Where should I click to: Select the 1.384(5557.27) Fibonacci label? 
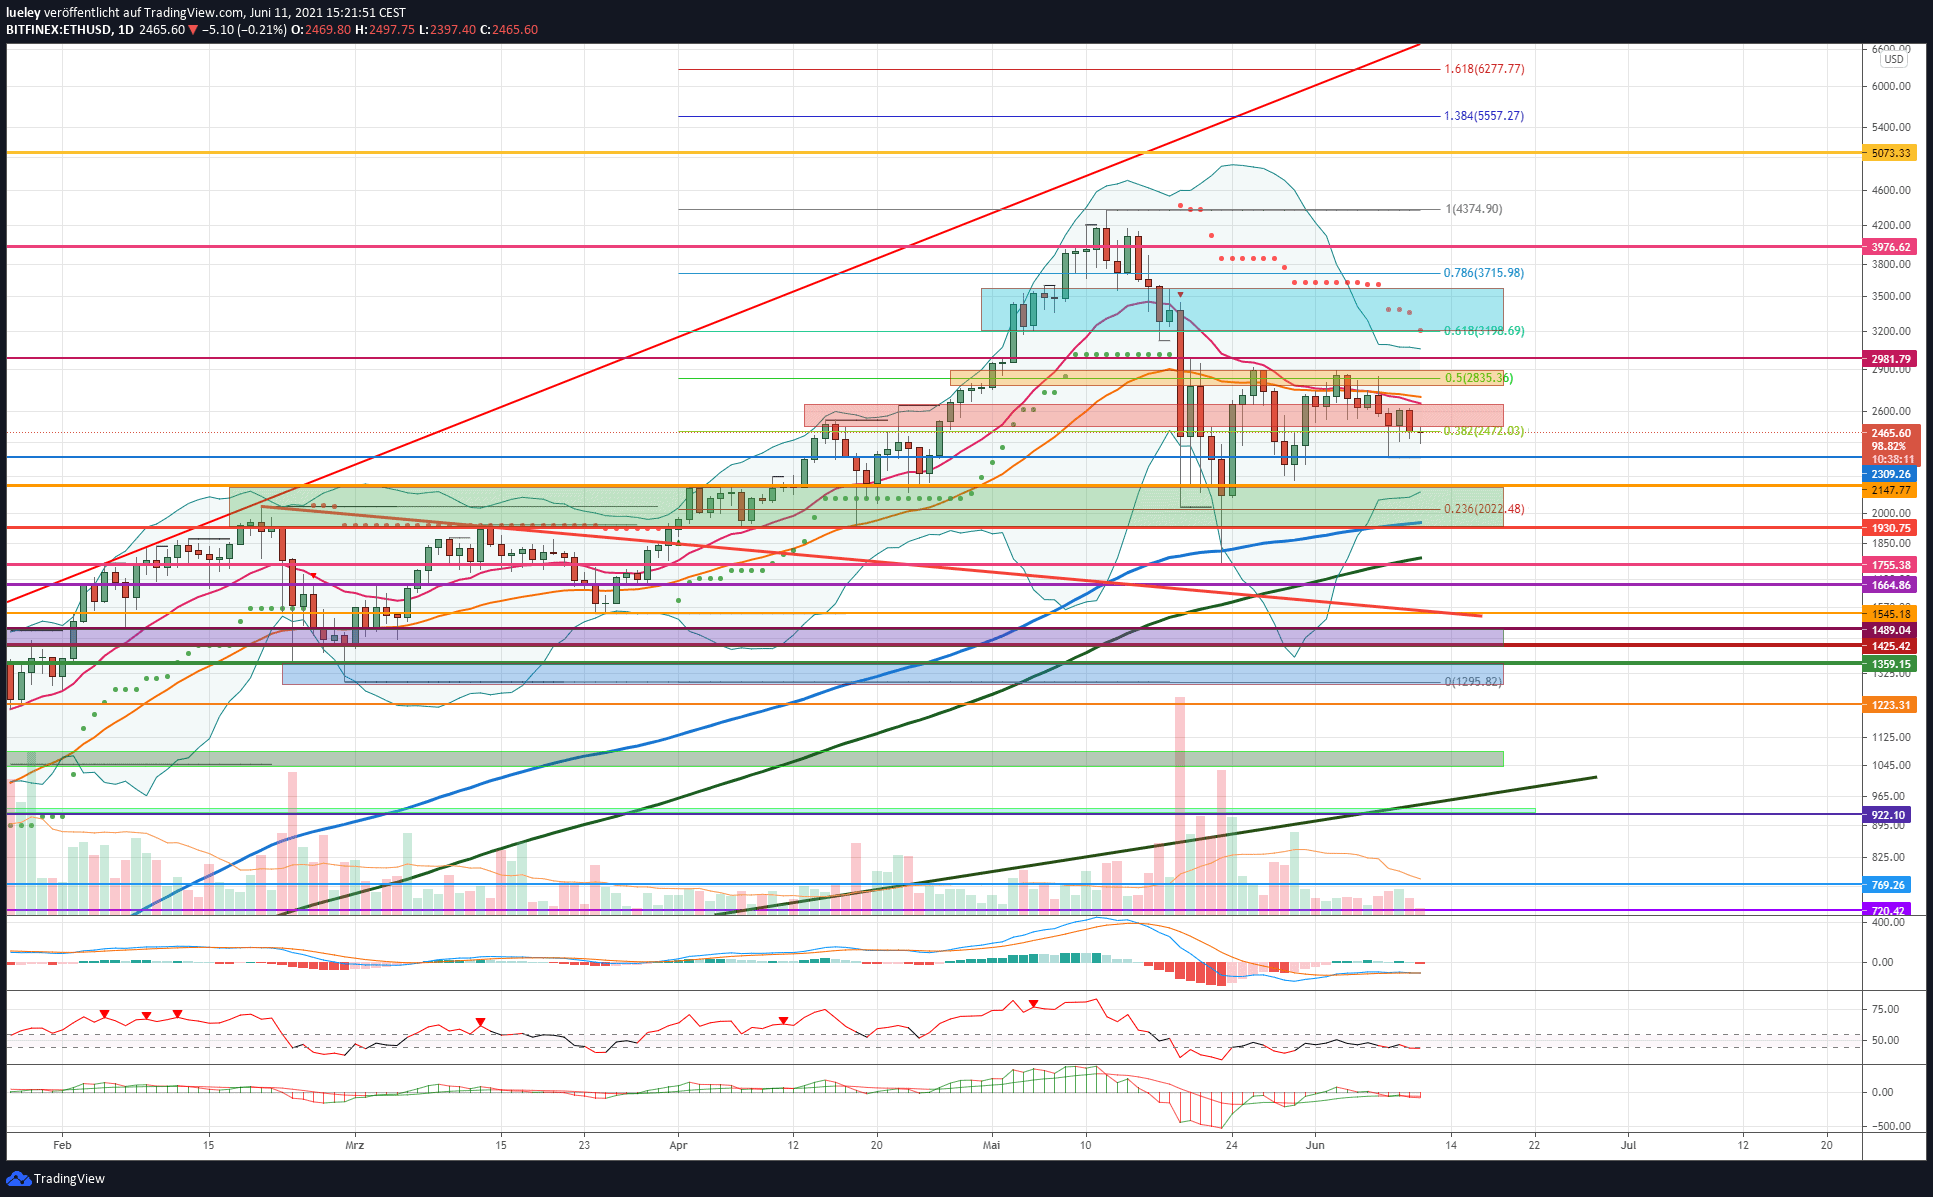click(x=1484, y=116)
